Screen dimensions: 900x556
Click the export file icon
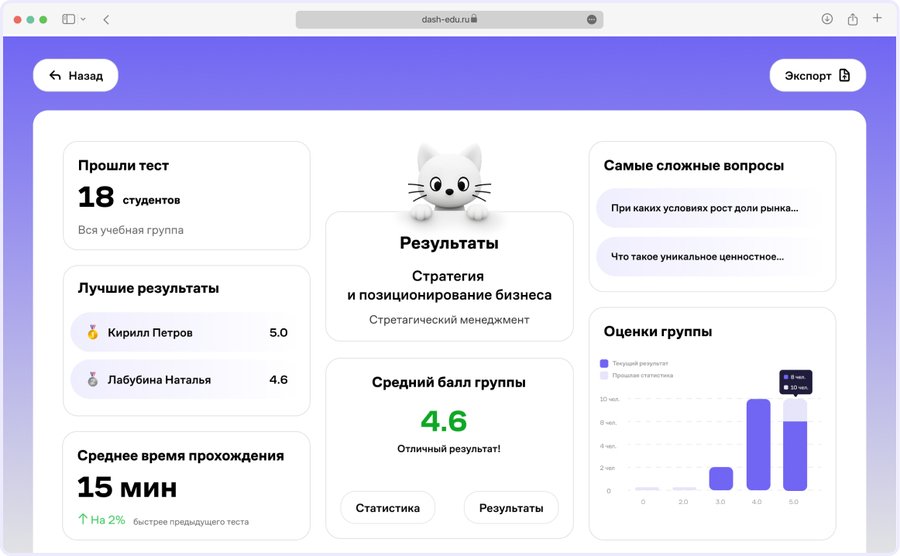tap(844, 75)
